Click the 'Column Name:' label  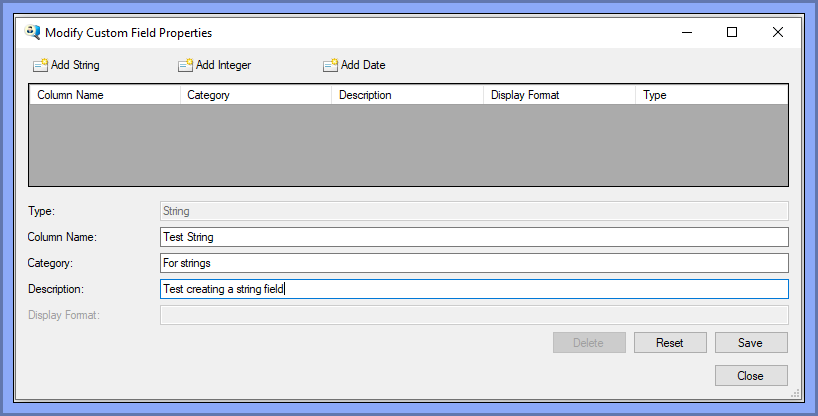[62, 237]
